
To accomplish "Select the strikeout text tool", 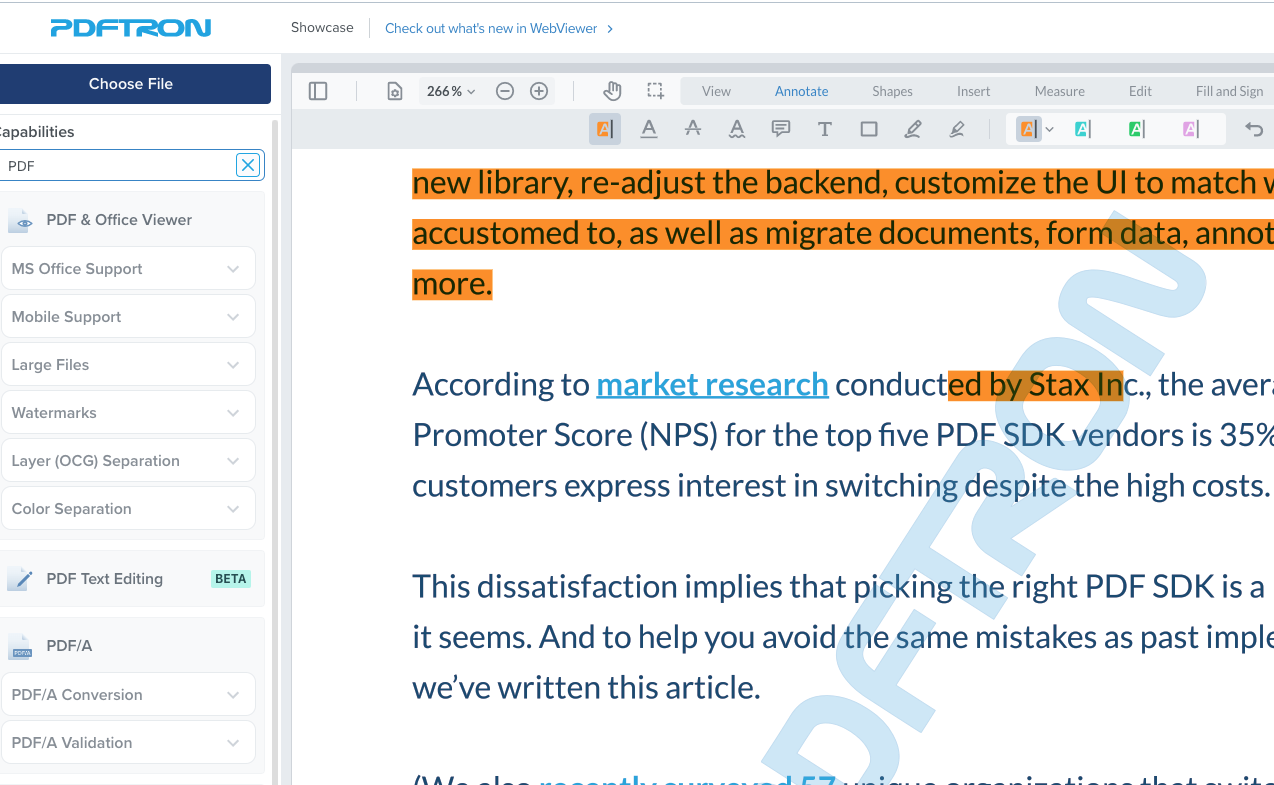I will [x=692, y=129].
